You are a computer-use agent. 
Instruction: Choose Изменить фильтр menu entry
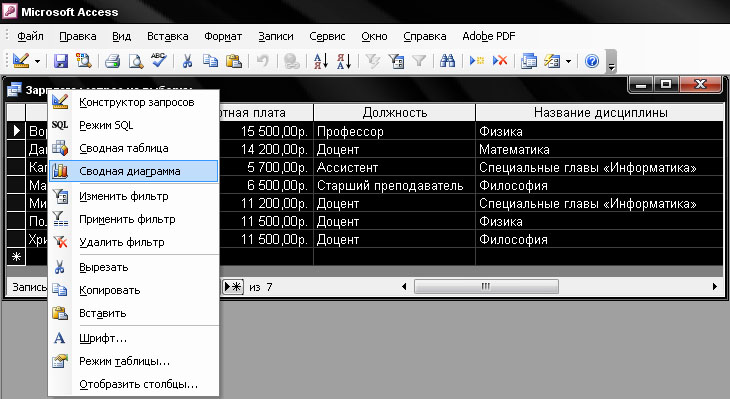click(x=133, y=196)
